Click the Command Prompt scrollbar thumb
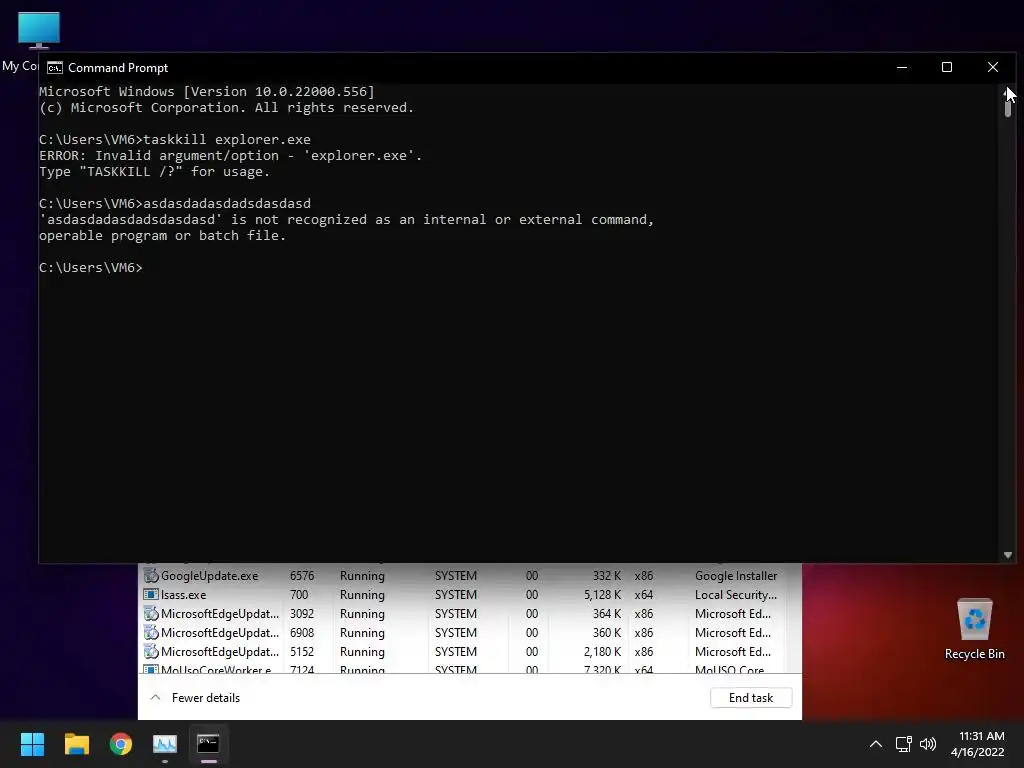The width and height of the screenshot is (1024, 768). tap(1008, 108)
